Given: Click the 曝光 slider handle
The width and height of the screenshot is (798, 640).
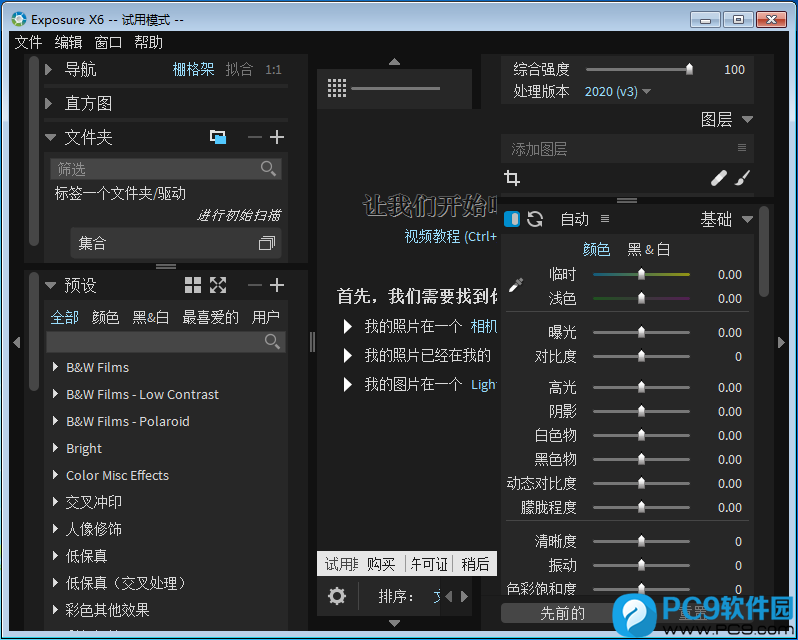Looking at the screenshot, I should pos(641,333).
